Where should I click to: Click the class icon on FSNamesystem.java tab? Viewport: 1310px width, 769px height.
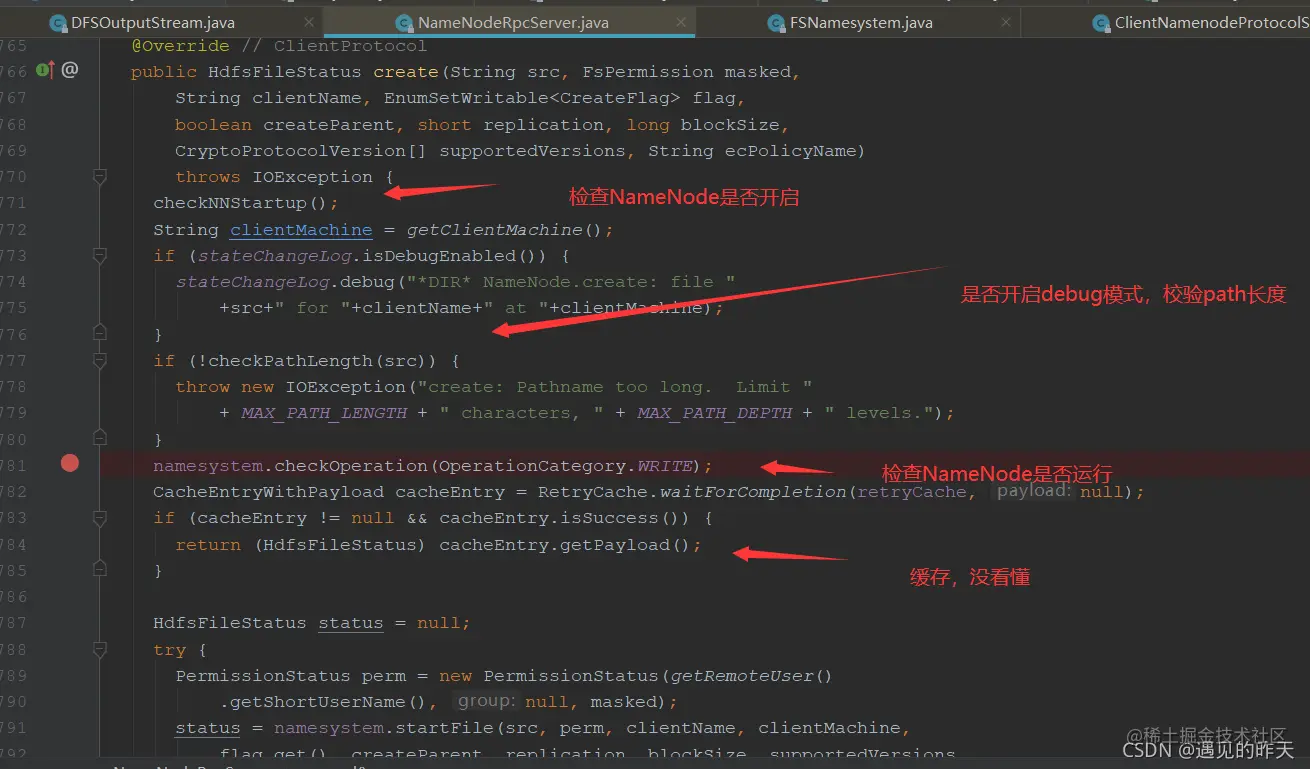pyautogui.click(x=776, y=23)
